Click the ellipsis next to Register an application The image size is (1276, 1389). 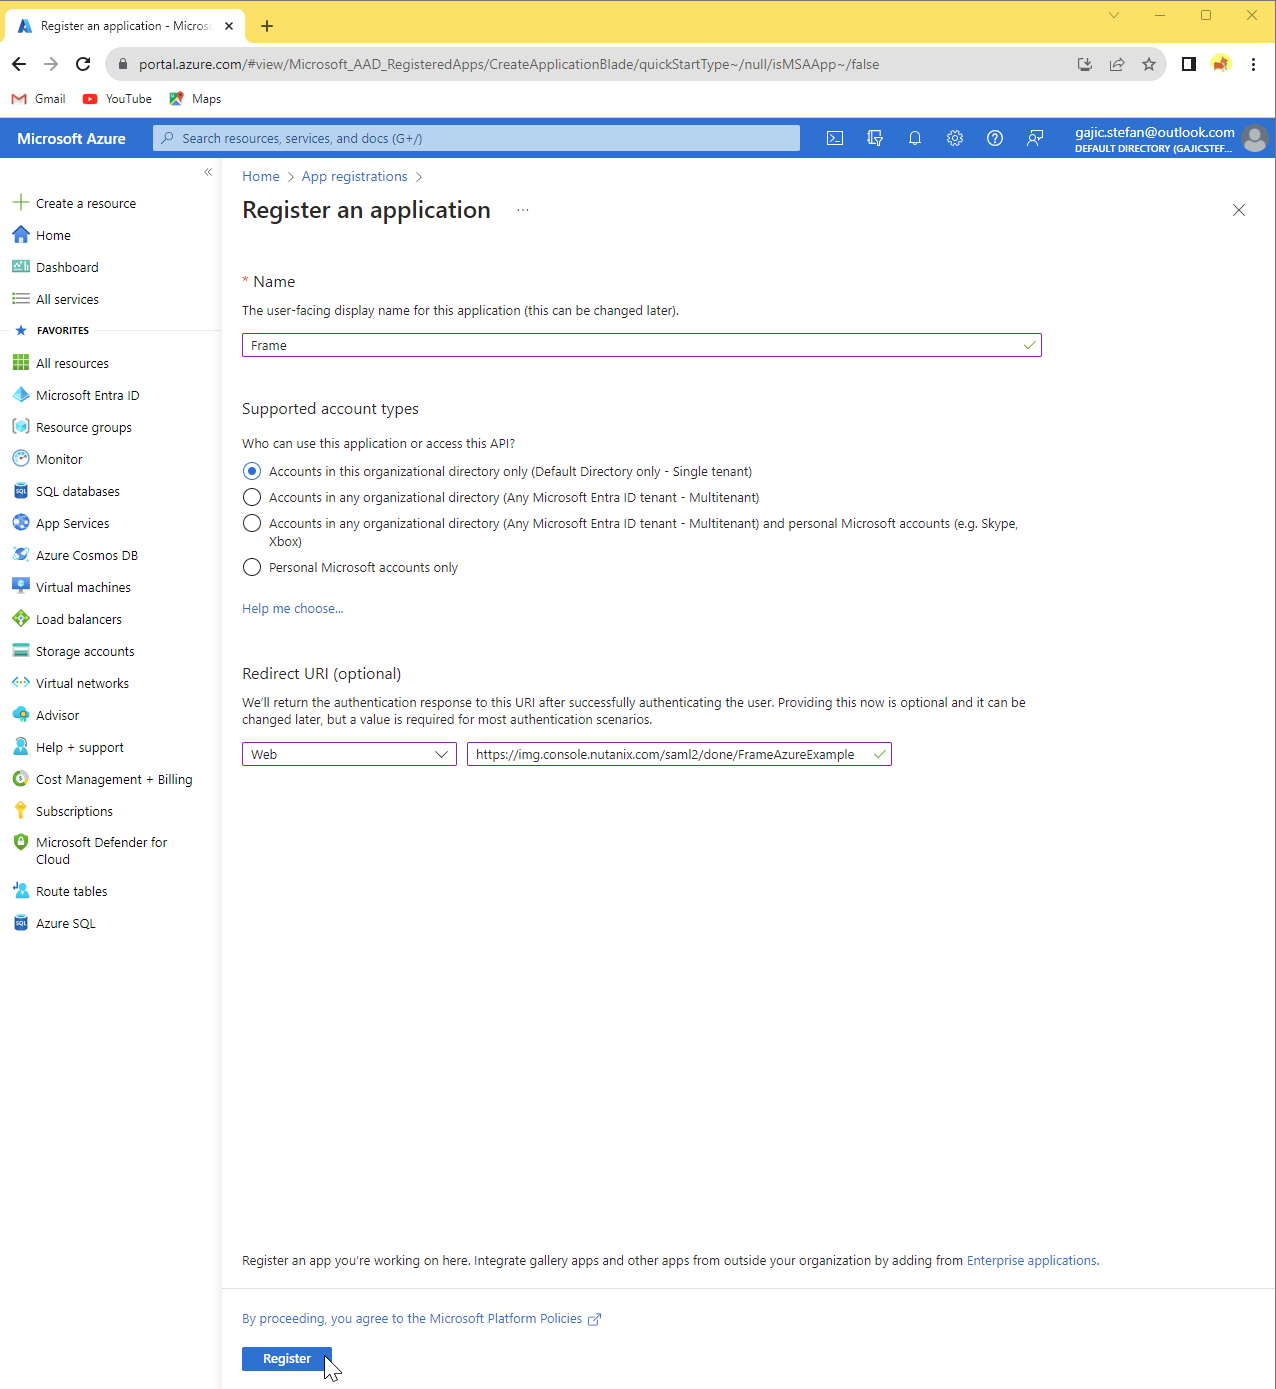(x=523, y=210)
